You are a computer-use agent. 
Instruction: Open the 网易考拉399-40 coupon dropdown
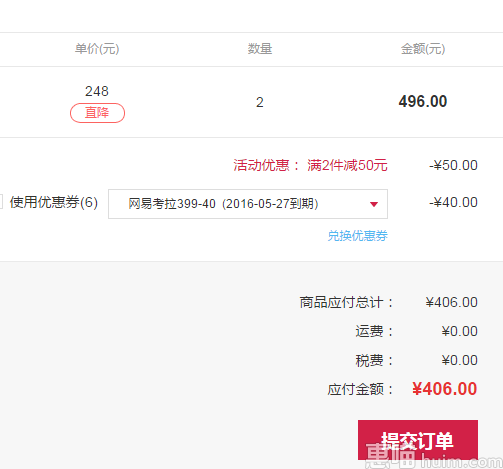(248, 204)
